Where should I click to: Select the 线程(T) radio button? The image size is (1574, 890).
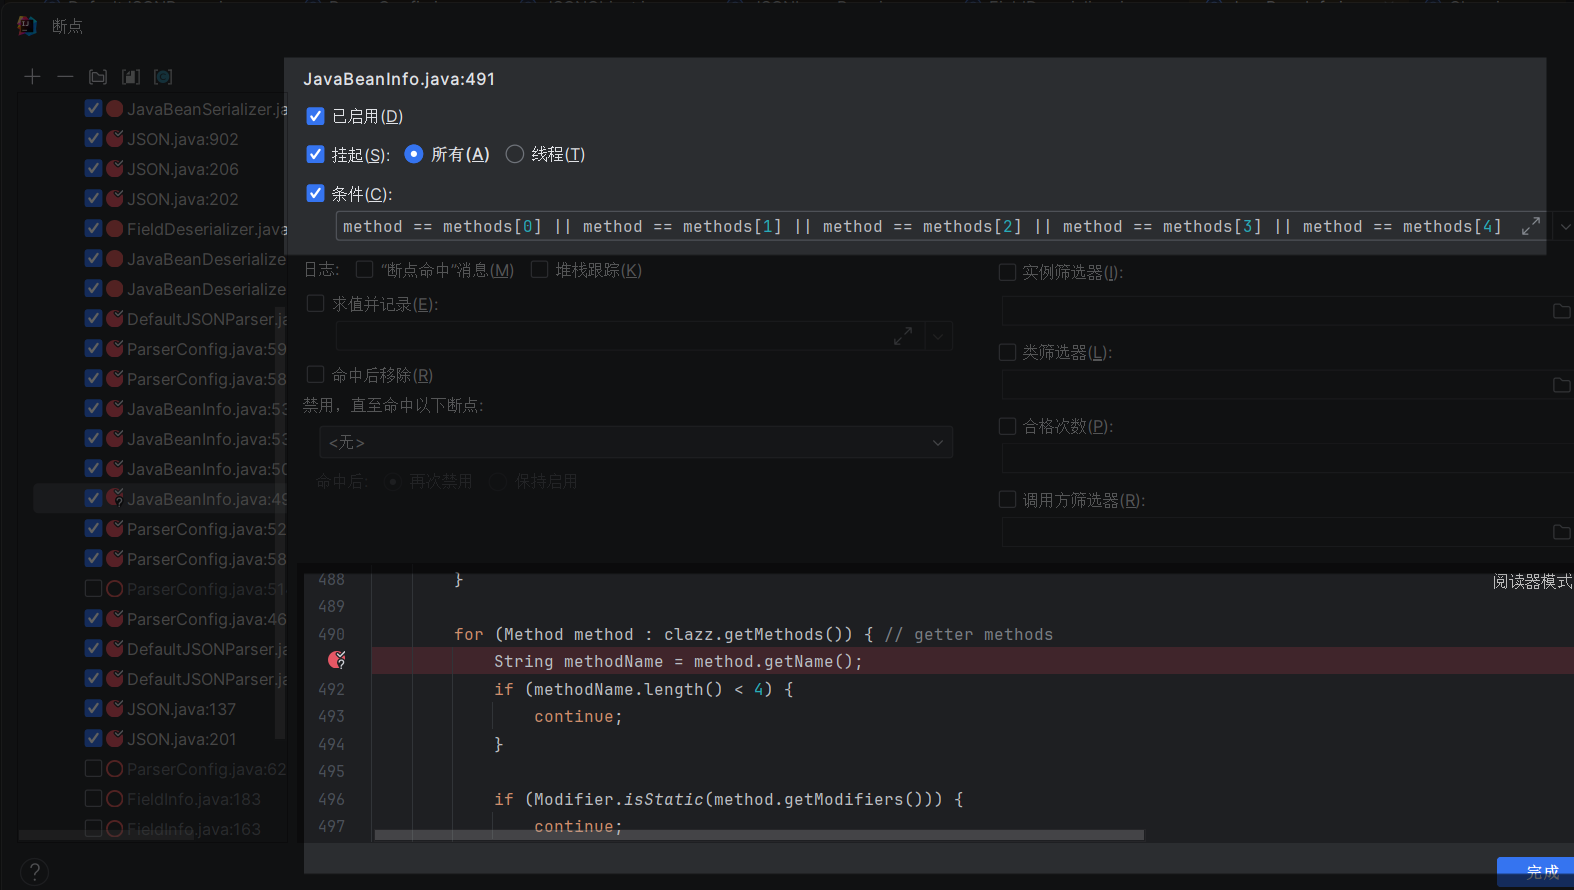point(515,154)
